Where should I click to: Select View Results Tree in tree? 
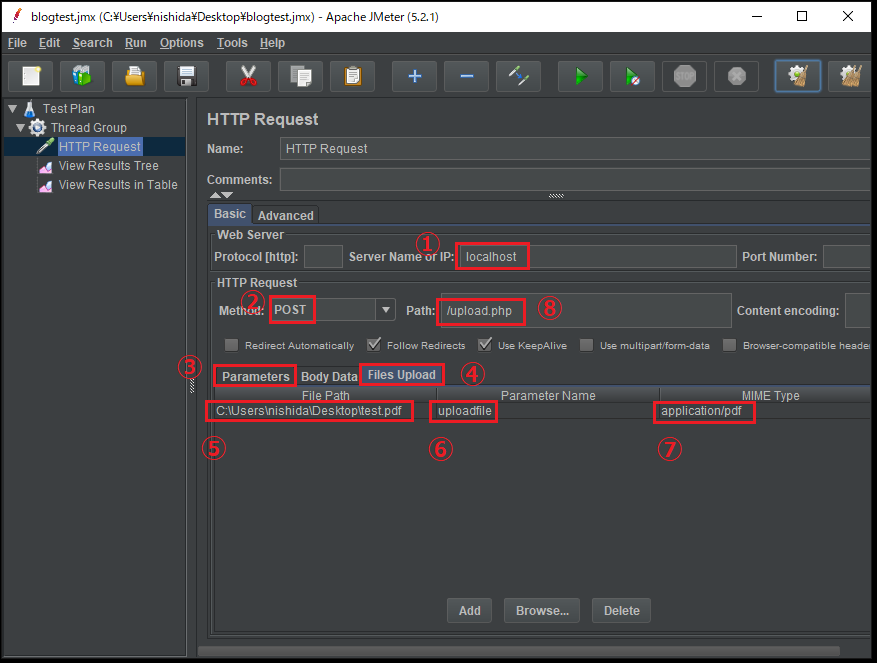click(109, 166)
